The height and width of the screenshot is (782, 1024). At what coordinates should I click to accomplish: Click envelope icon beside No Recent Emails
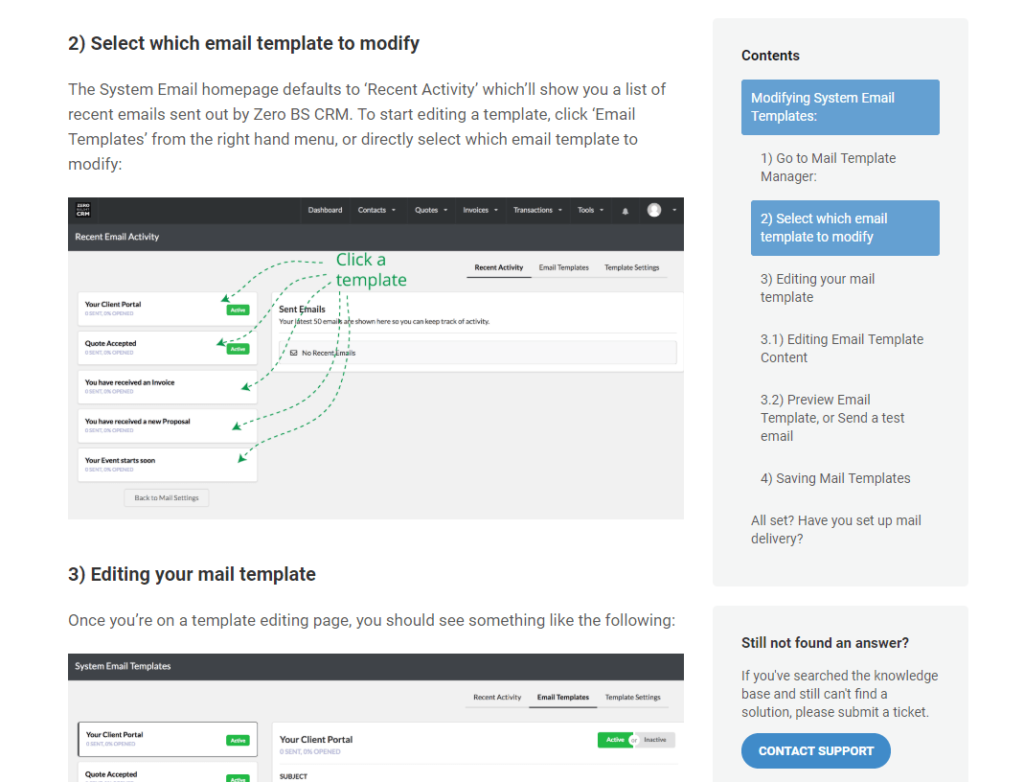pyautogui.click(x=293, y=353)
